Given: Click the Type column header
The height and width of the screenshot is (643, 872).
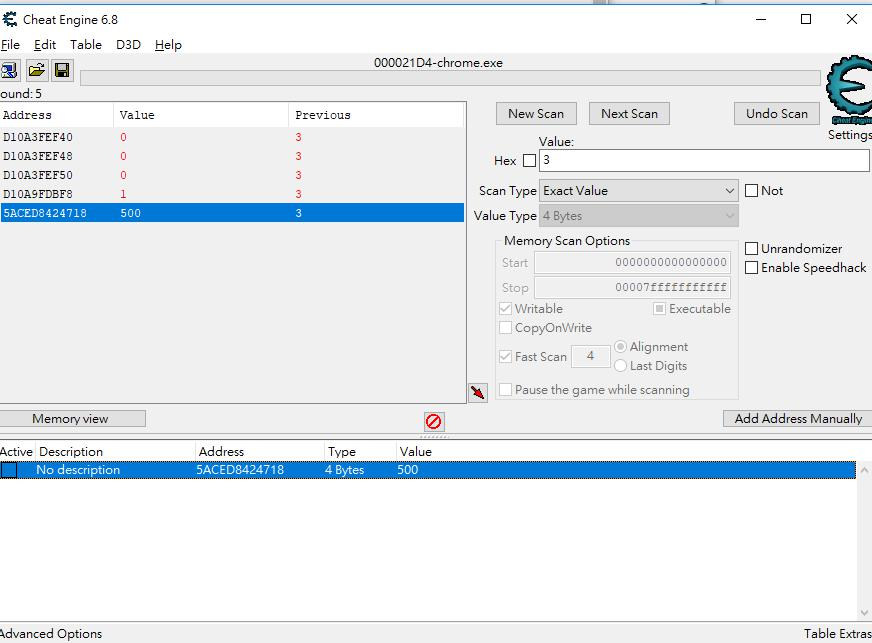Looking at the screenshot, I should tap(360, 452).
